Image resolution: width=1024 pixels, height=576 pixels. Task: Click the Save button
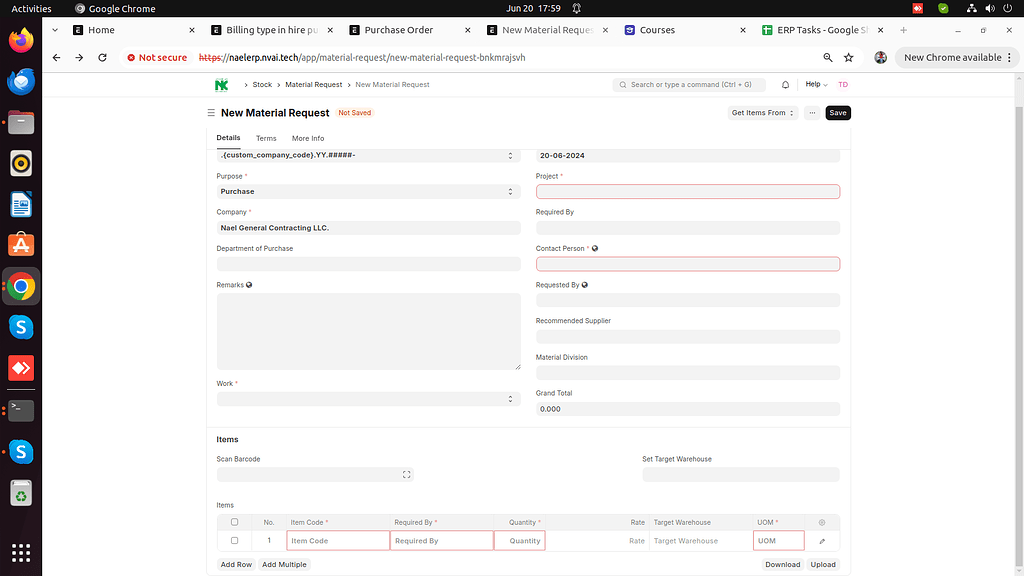(x=838, y=113)
